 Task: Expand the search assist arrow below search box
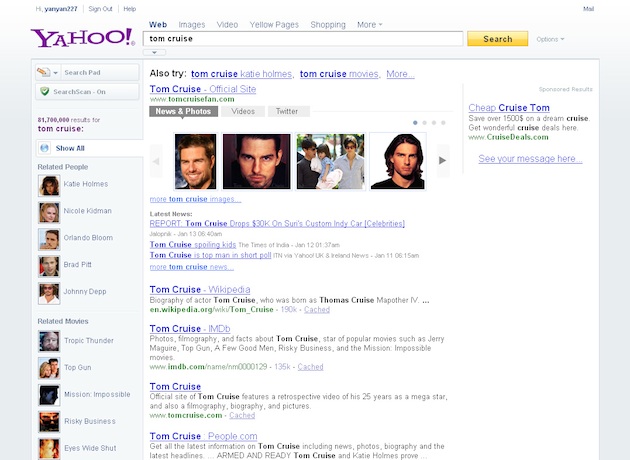point(154,52)
